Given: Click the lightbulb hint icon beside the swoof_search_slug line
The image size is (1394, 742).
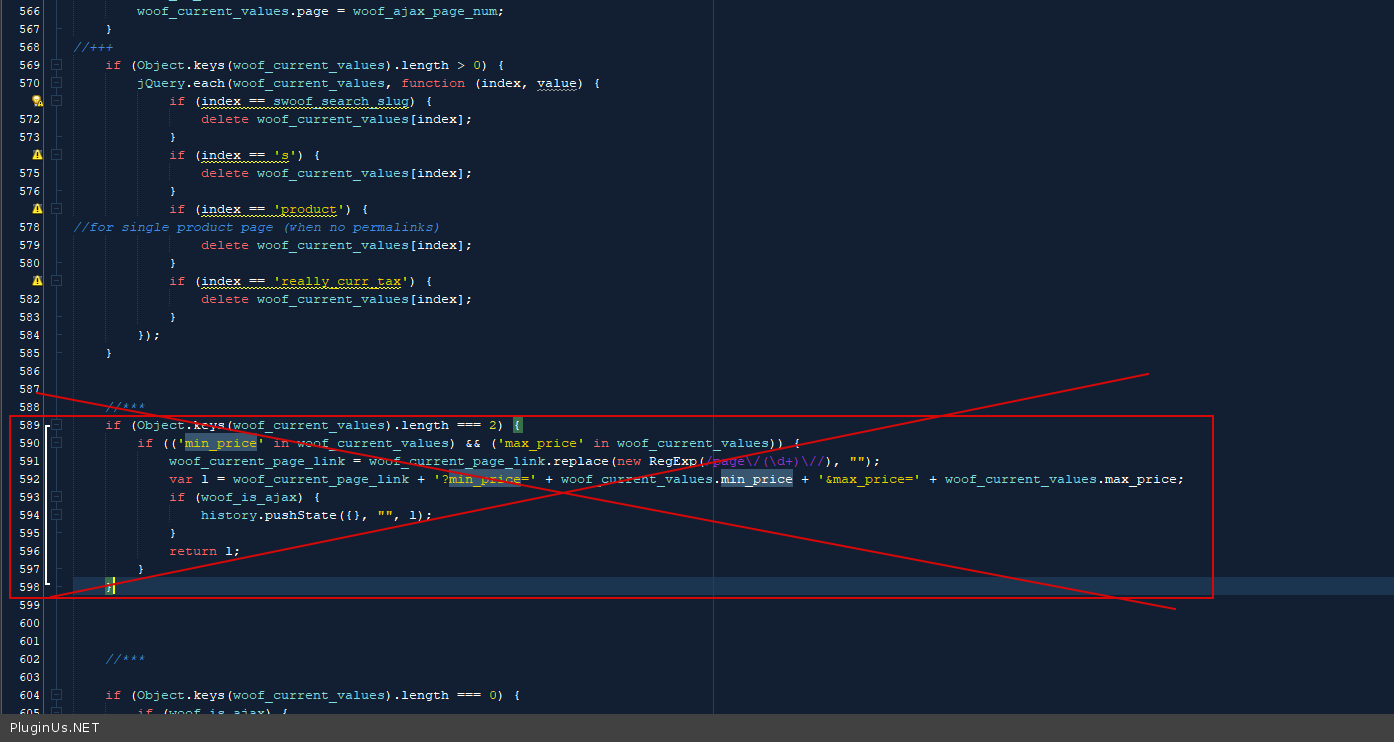Looking at the screenshot, I should 38,101.
